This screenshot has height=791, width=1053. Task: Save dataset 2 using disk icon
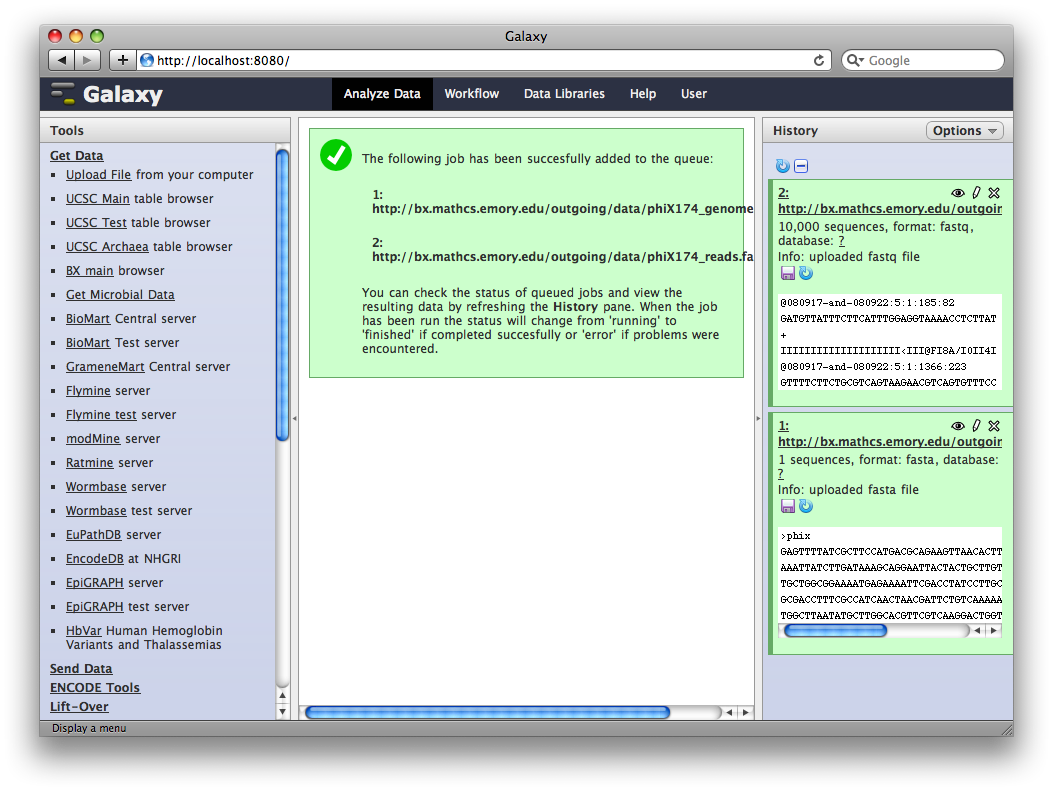tap(788, 273)
